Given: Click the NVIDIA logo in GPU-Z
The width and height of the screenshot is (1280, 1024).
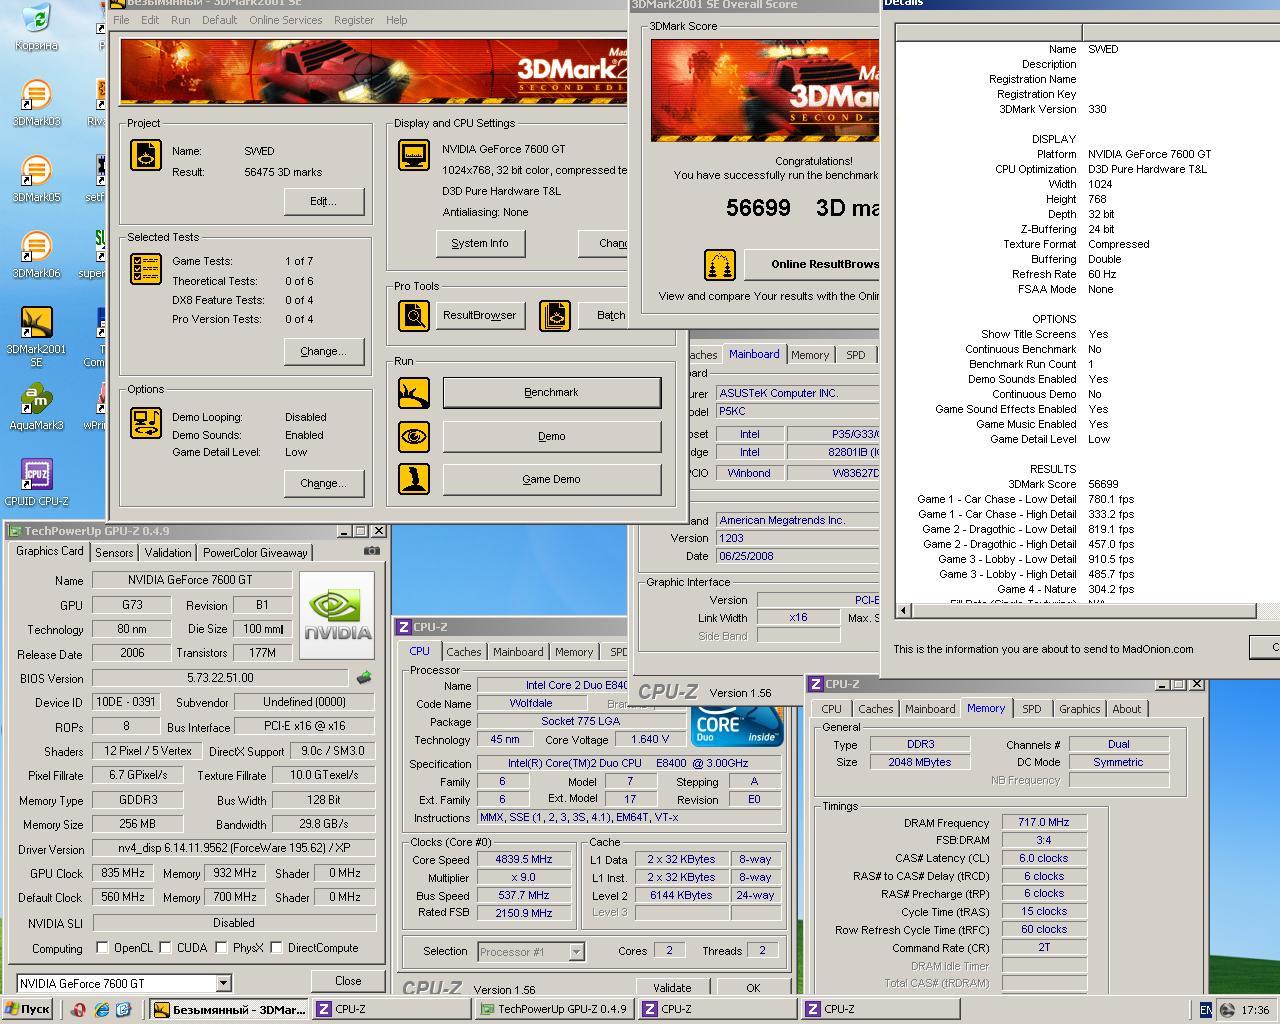Looking at the screenshot, I should tap(336, 615).
